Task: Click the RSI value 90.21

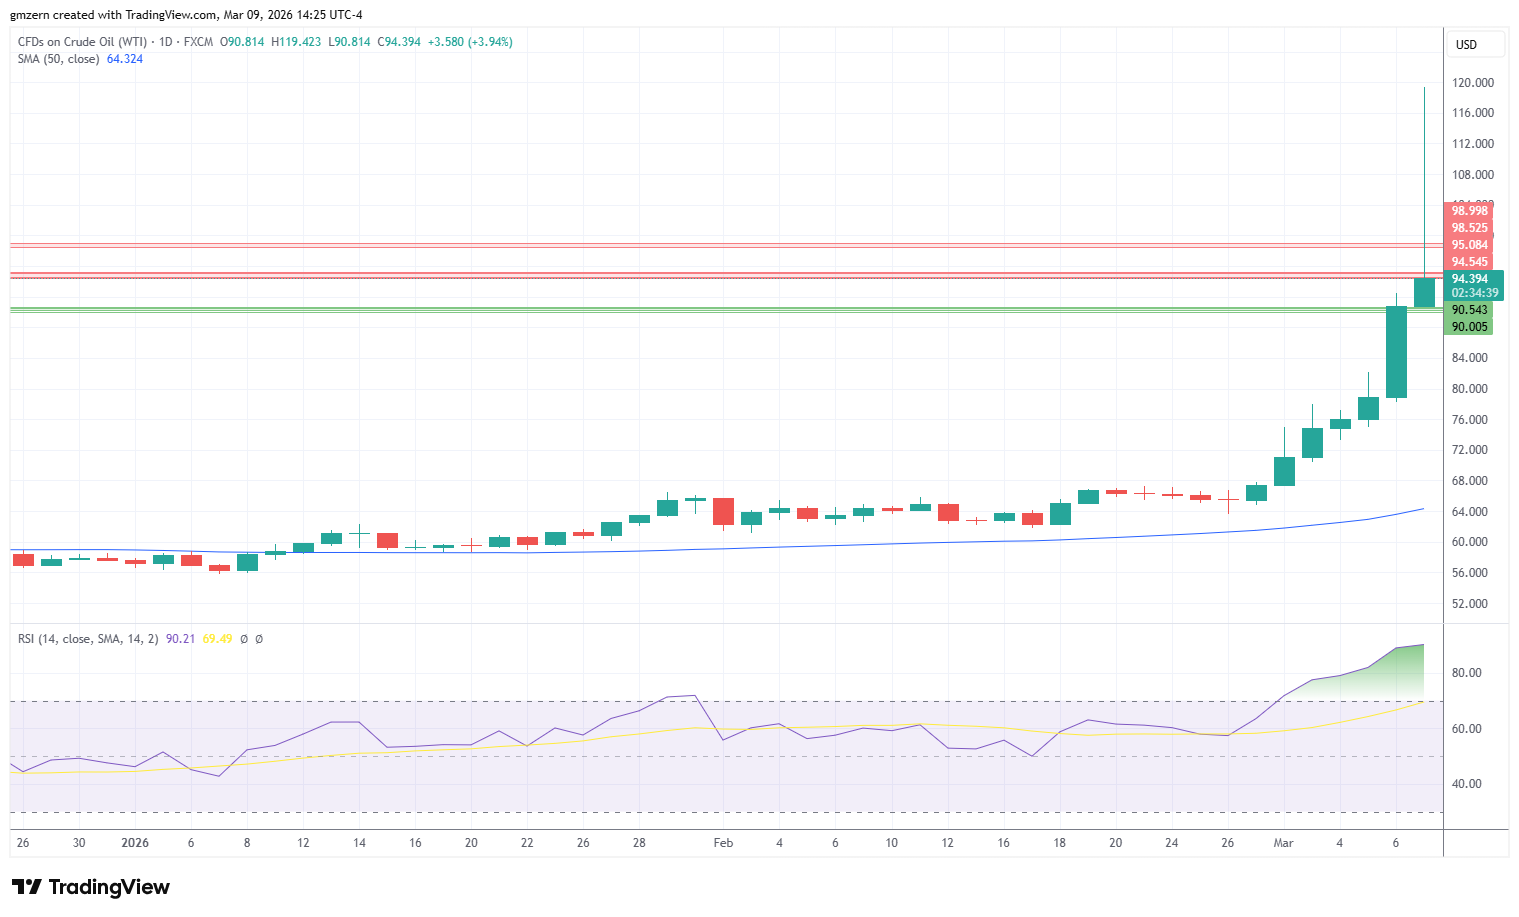Action: 180,639
